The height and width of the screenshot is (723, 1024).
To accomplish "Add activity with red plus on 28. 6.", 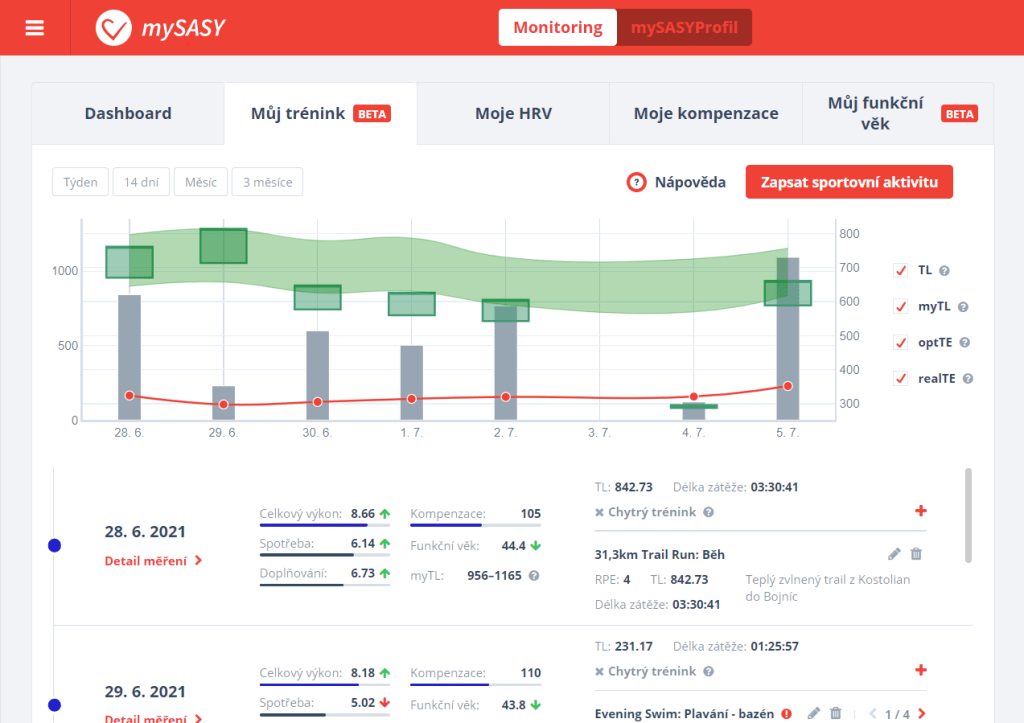I will coord(920,511).
